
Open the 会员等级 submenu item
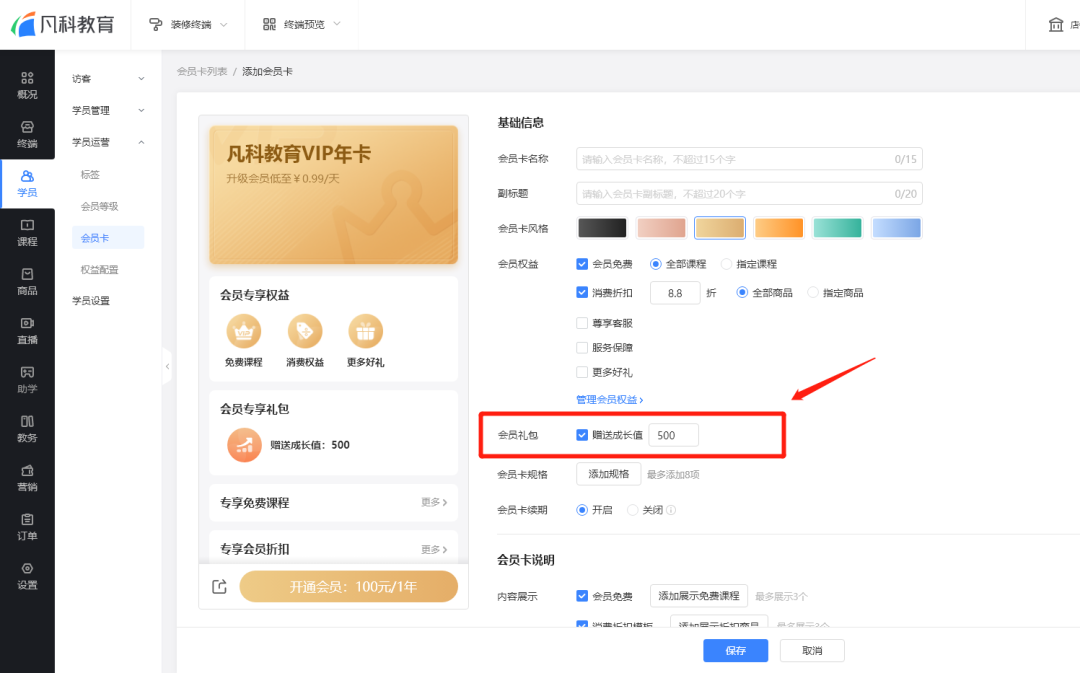99,206
